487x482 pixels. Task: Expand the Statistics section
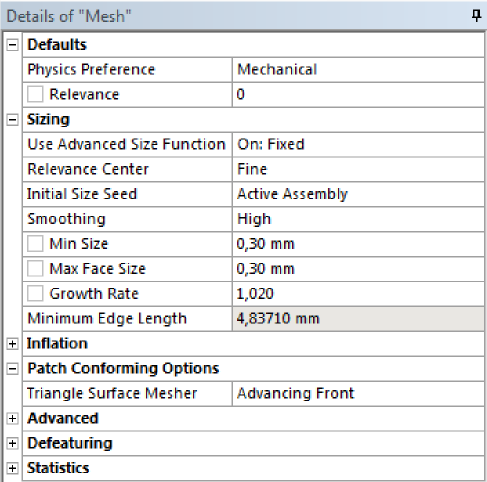(x=12, y=468)
